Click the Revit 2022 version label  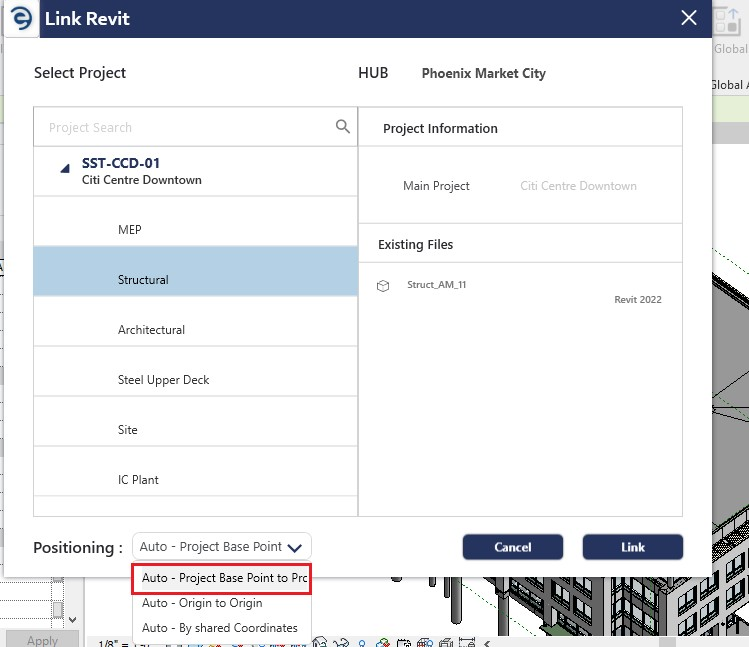click(638, 300)
